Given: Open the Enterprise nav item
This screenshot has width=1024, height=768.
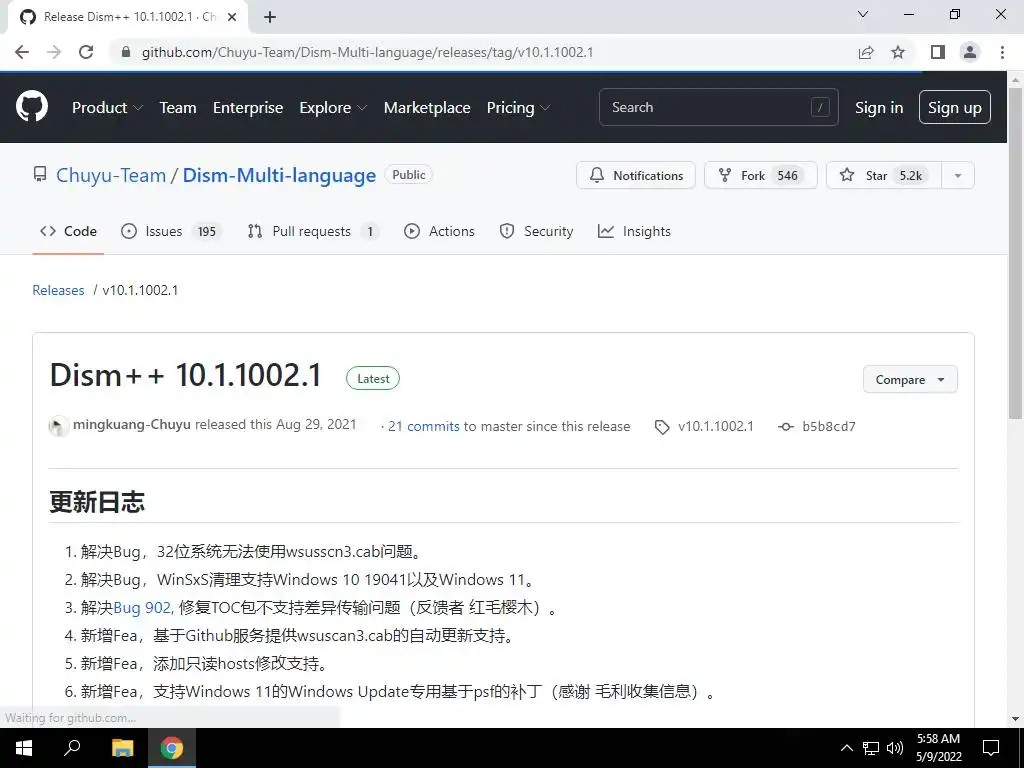Looking at the screenshot, I should (x=248, y=108).
